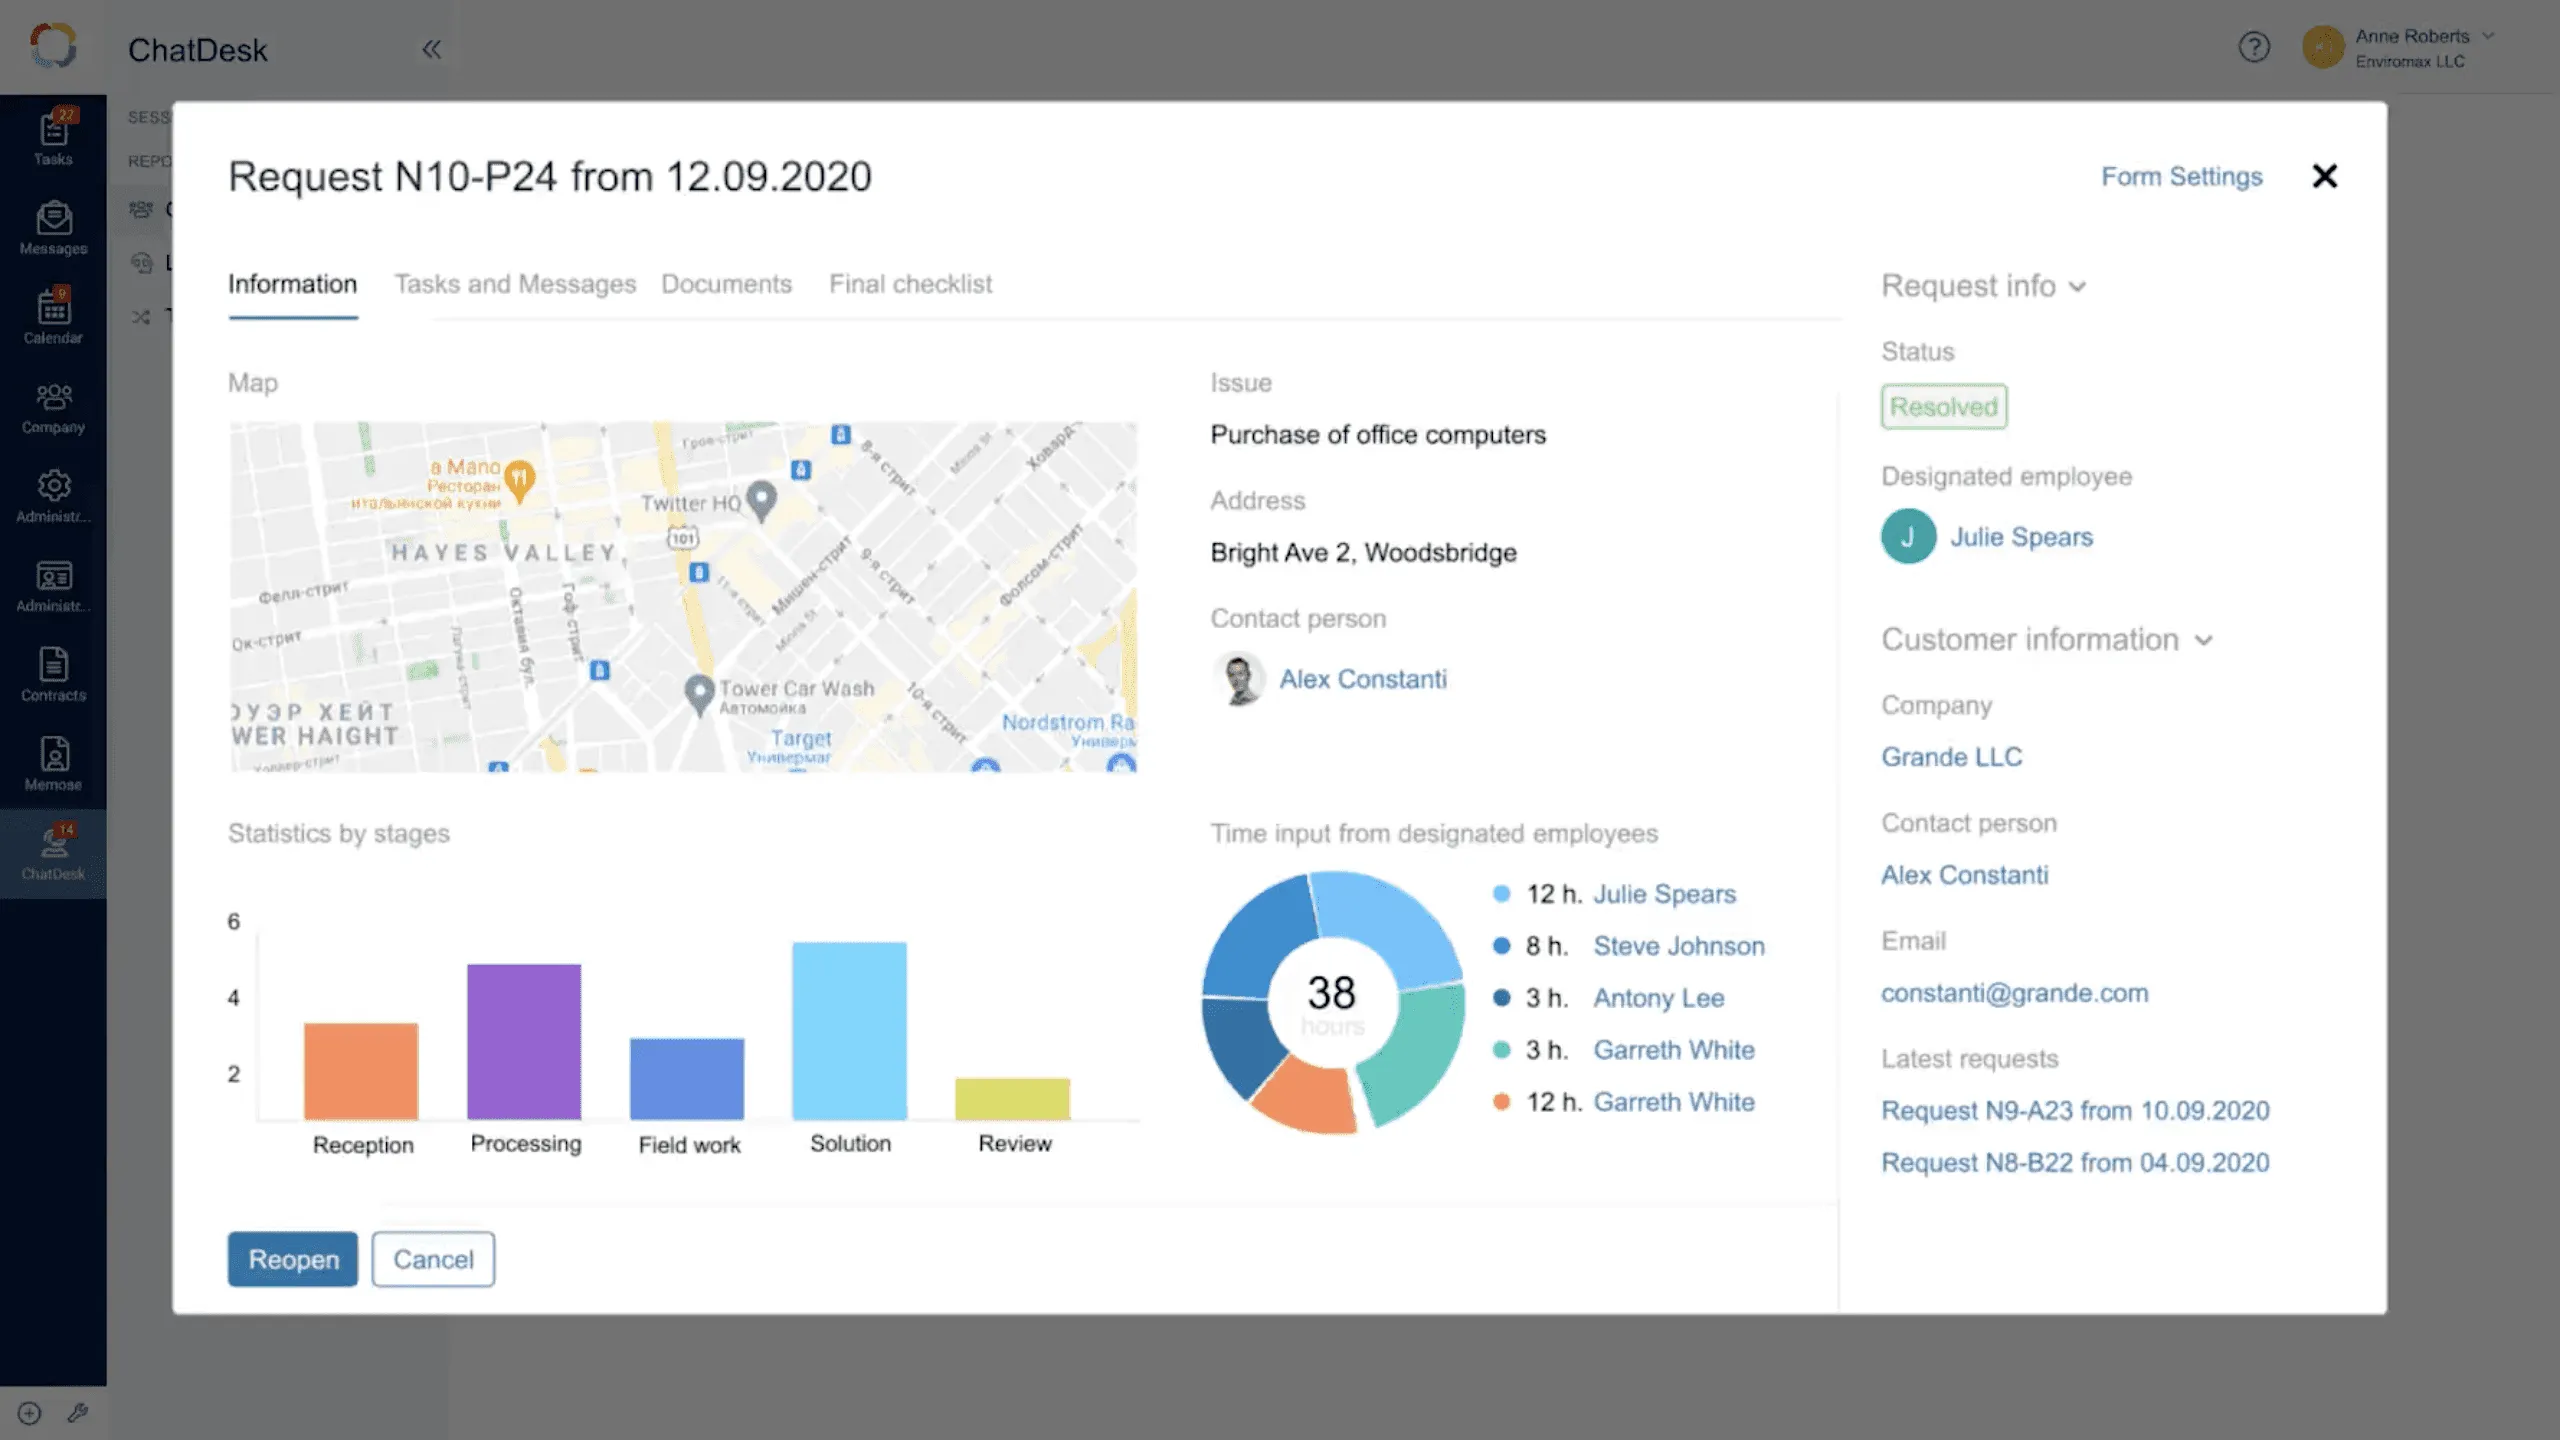Open Anne Roberts account dropdown
The image size is (2560, 1440).
coord(2487,37)
